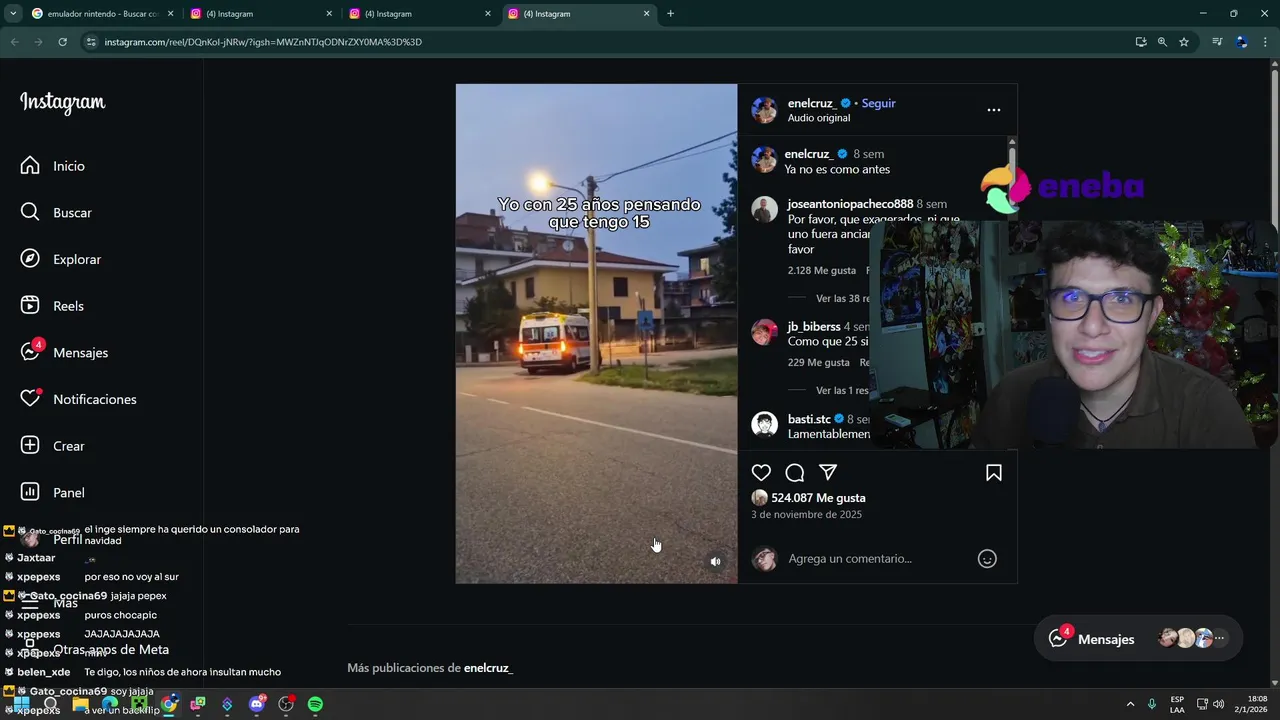Click Audio original link
Image resolution: width=1280 pixels, height=720 pixels.
coord(819,118)
